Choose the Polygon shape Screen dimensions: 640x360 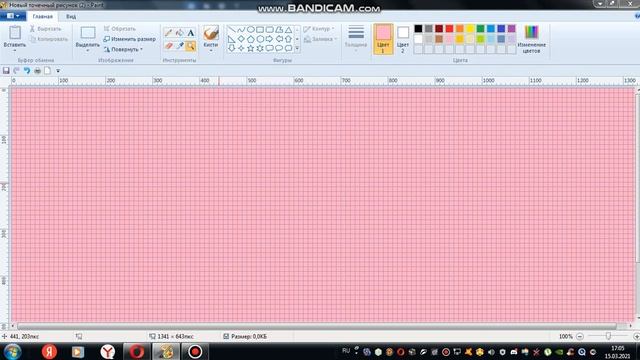click(279, 29)
